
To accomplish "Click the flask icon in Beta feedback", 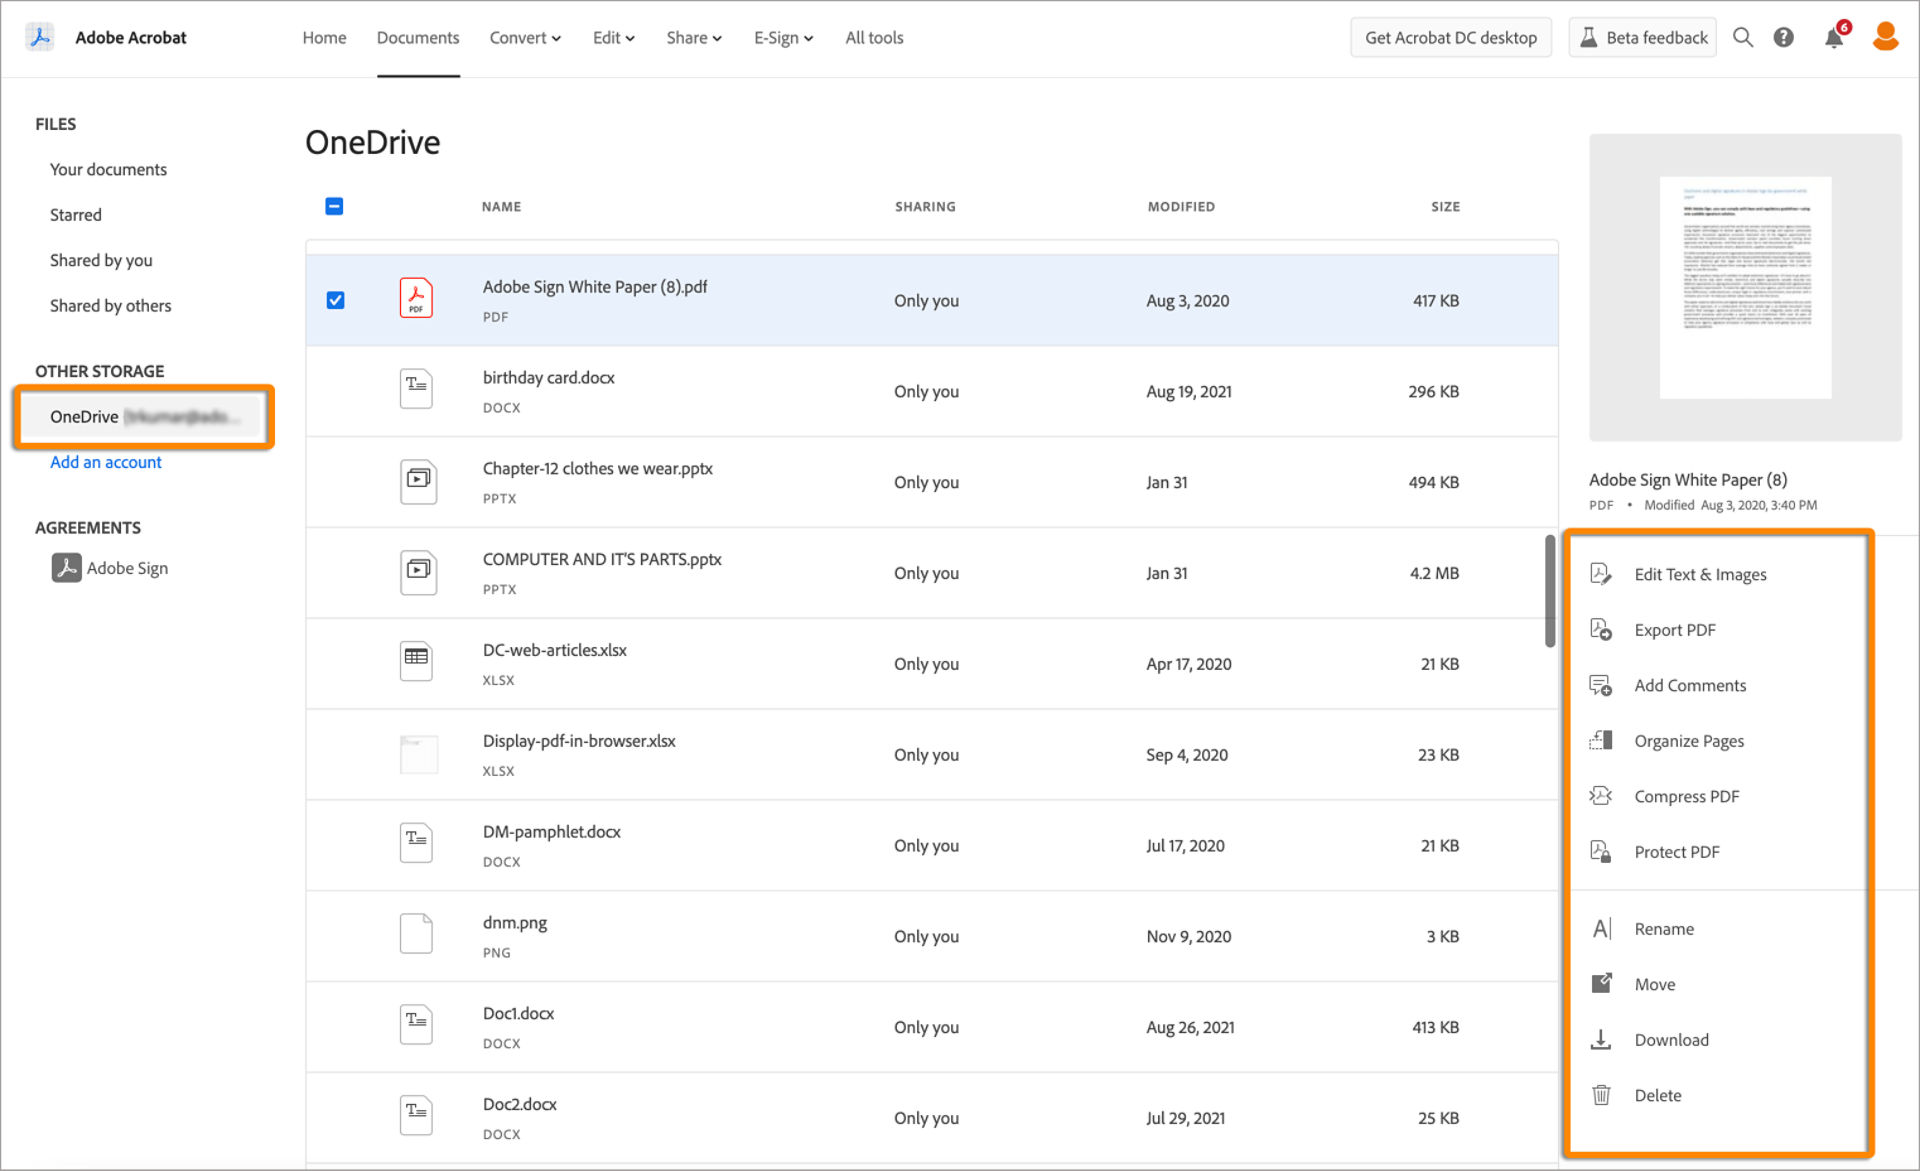I will [1587, 37].
